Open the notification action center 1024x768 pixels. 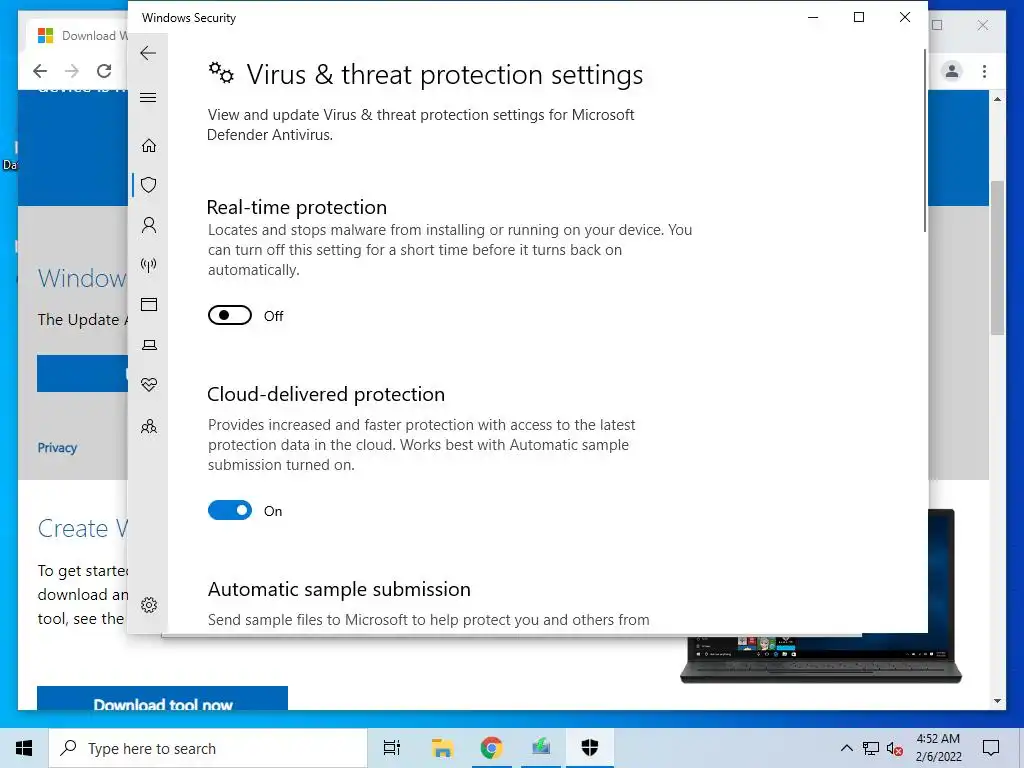991,748
